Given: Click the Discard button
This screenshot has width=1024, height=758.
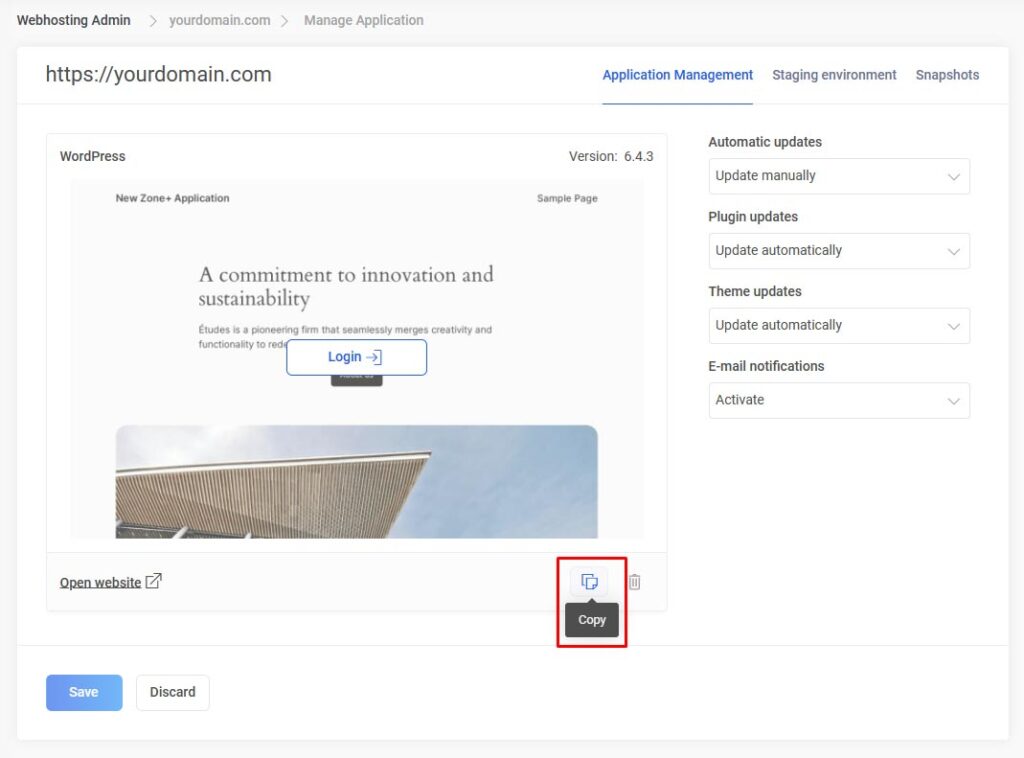Looking at the screenshot, I should click(x=172, y=692).
